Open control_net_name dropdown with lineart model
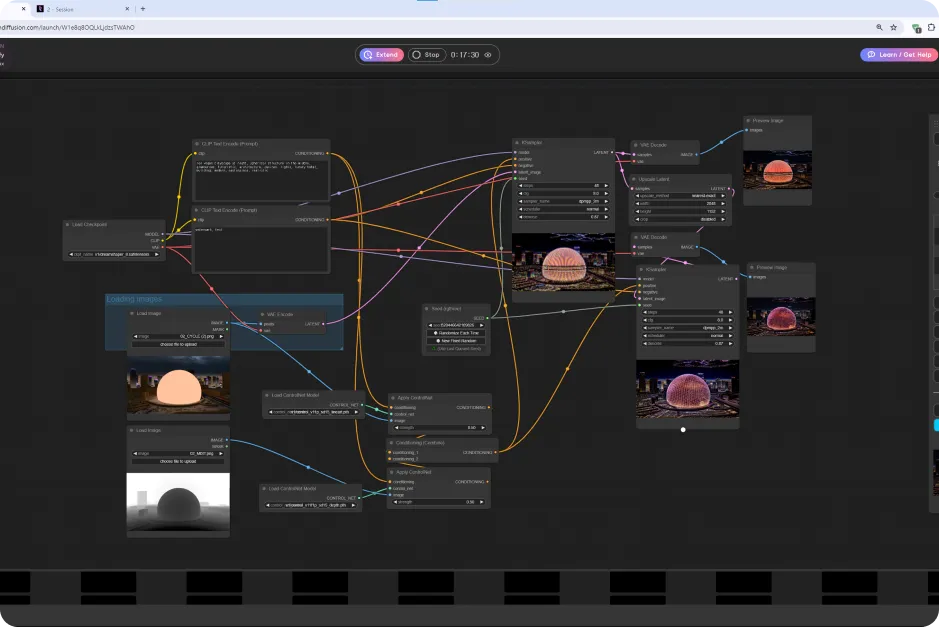Viewport: 939px width, 627px height. (x=313, y=412)
